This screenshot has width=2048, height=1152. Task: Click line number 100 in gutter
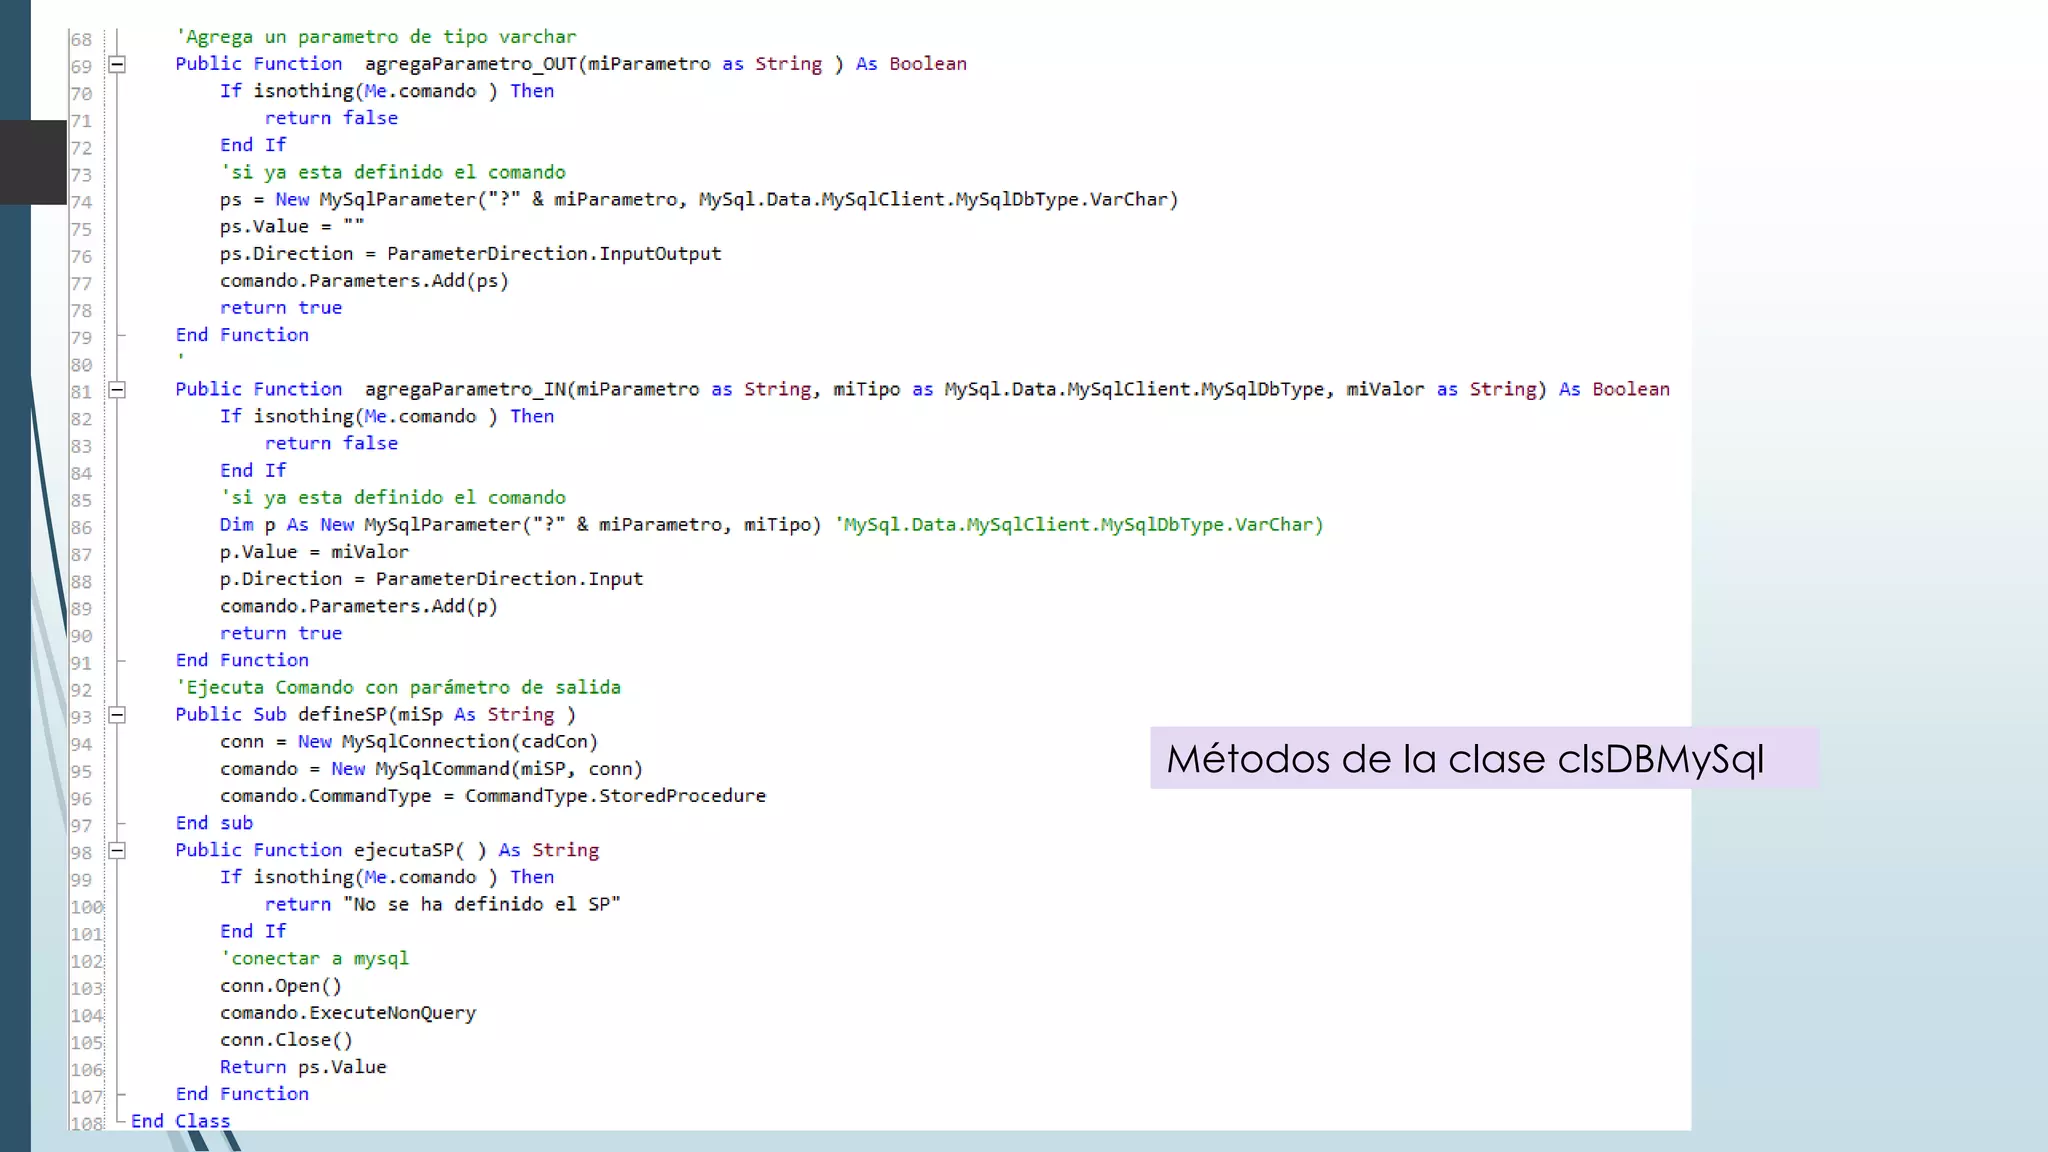[x=86, y=907]
